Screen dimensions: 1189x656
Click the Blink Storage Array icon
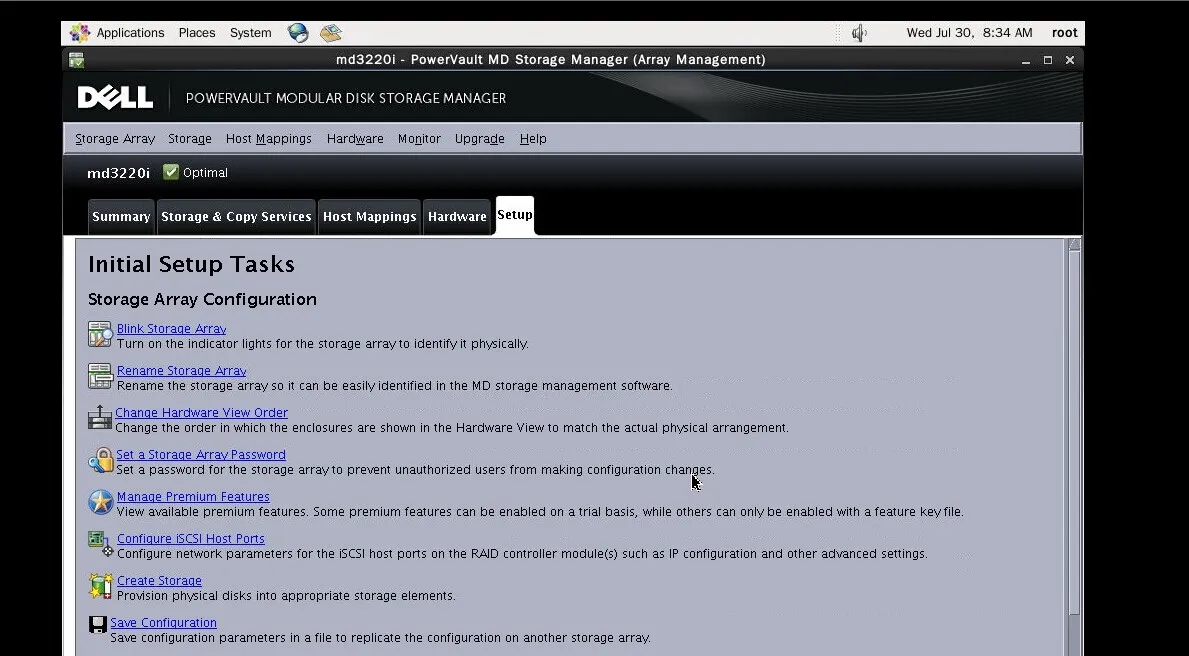[x=99, y=334]
